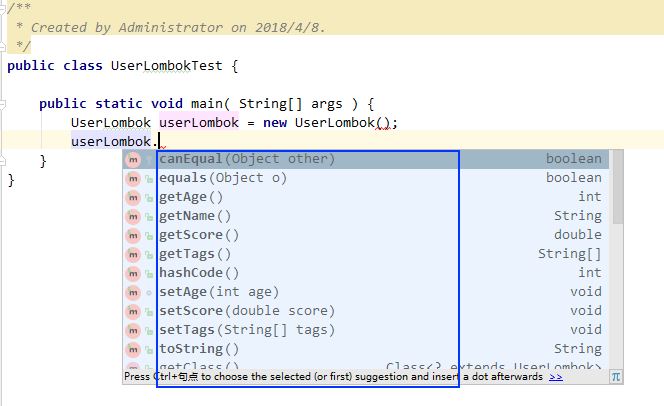Image resolution: width=664 pixels, height=406 pixels.
Task: Pick getAge() from completion list
Action: (x=366, y=197)
